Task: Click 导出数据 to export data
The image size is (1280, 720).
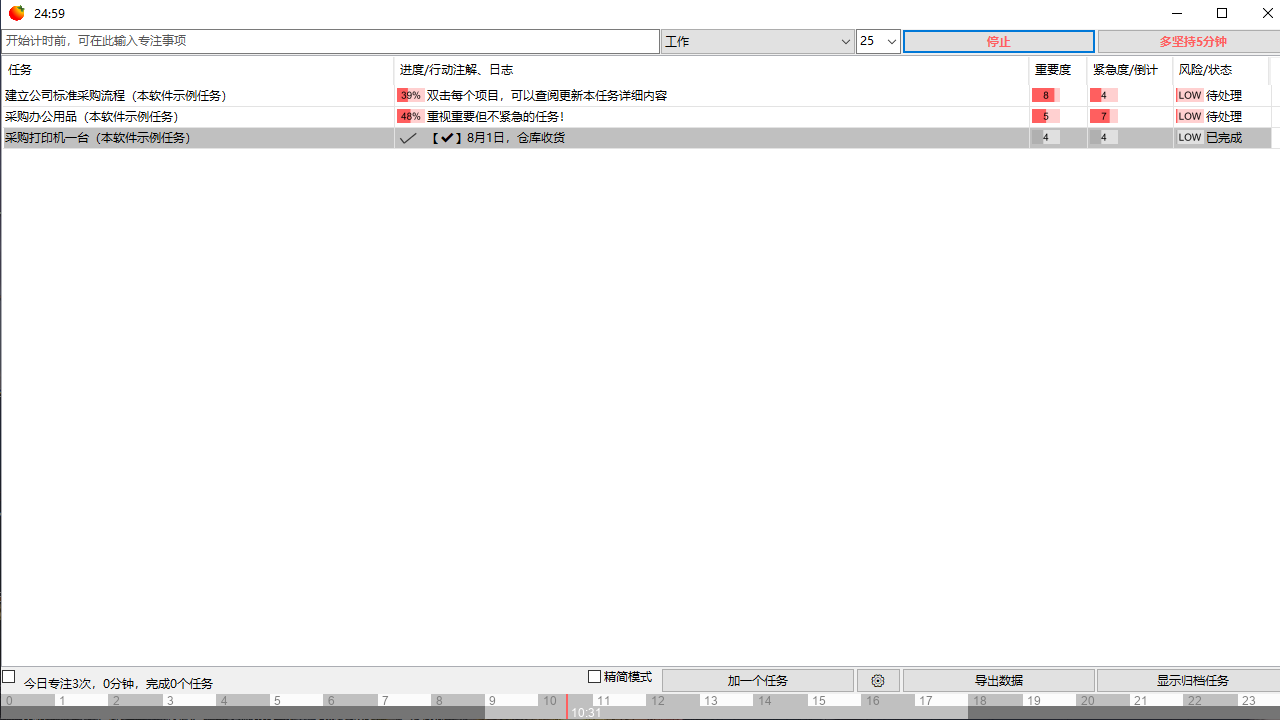Action: 999,680
